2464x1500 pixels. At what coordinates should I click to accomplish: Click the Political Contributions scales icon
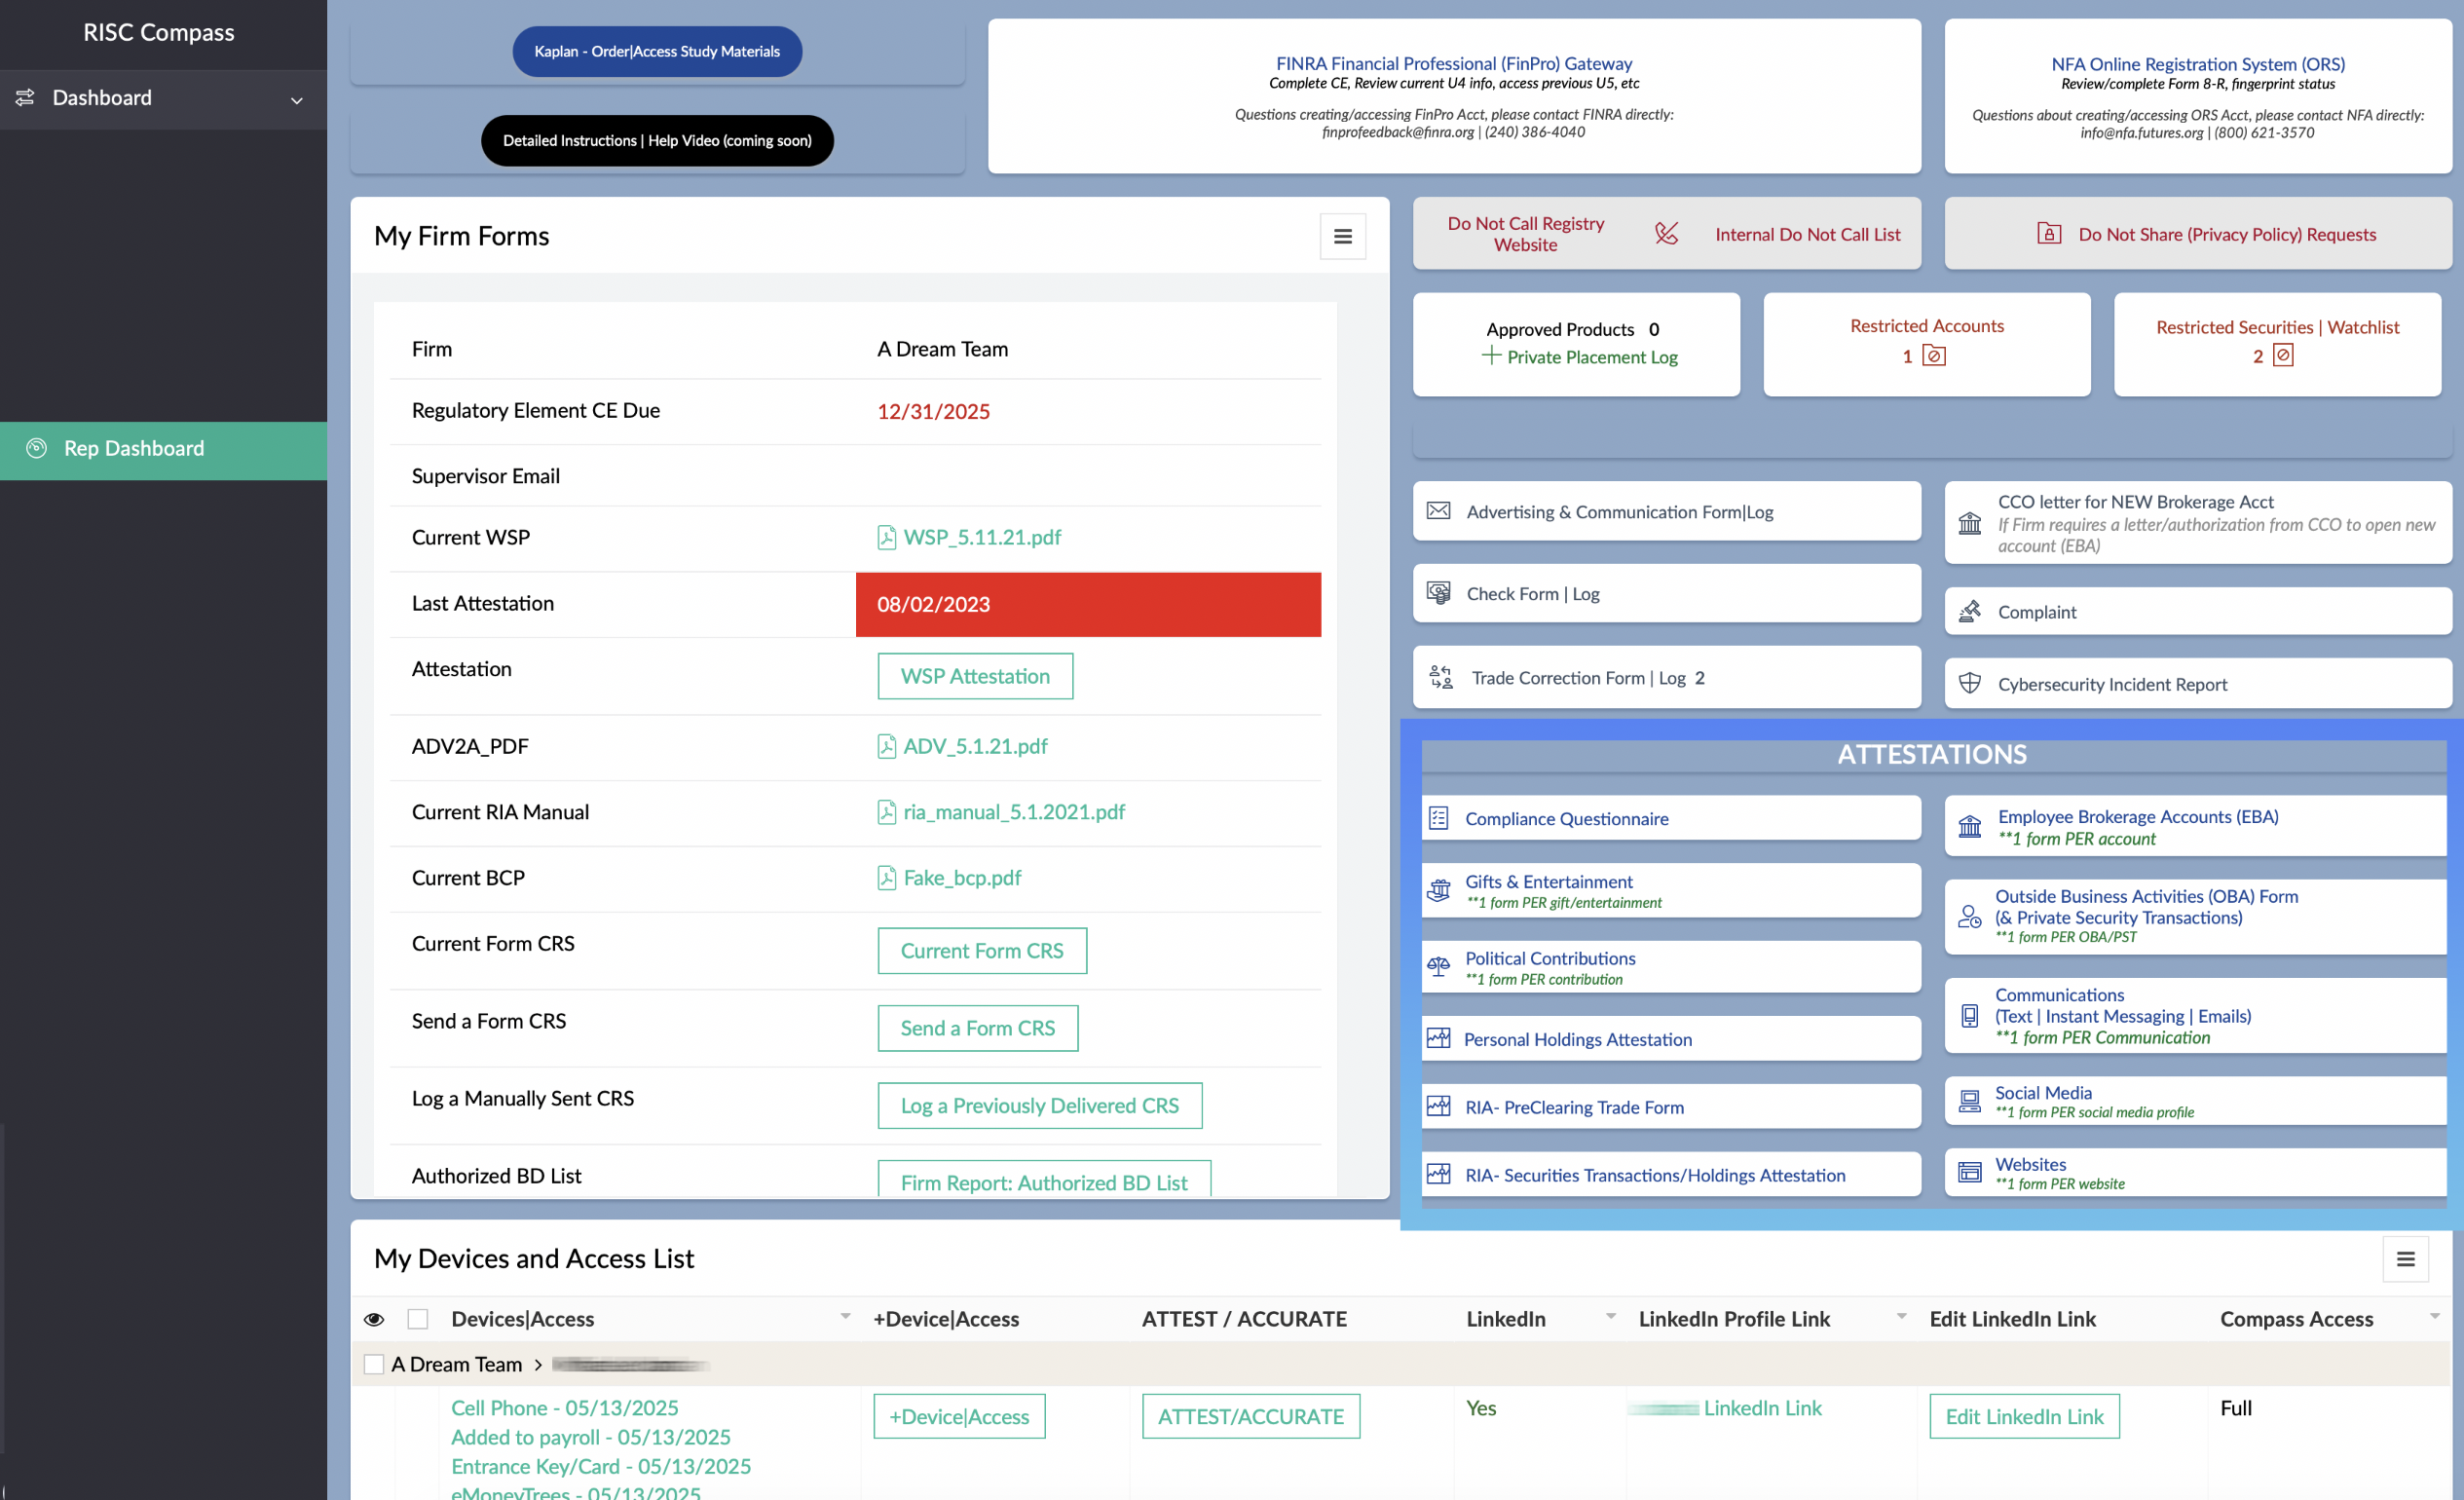point(1438,967)
